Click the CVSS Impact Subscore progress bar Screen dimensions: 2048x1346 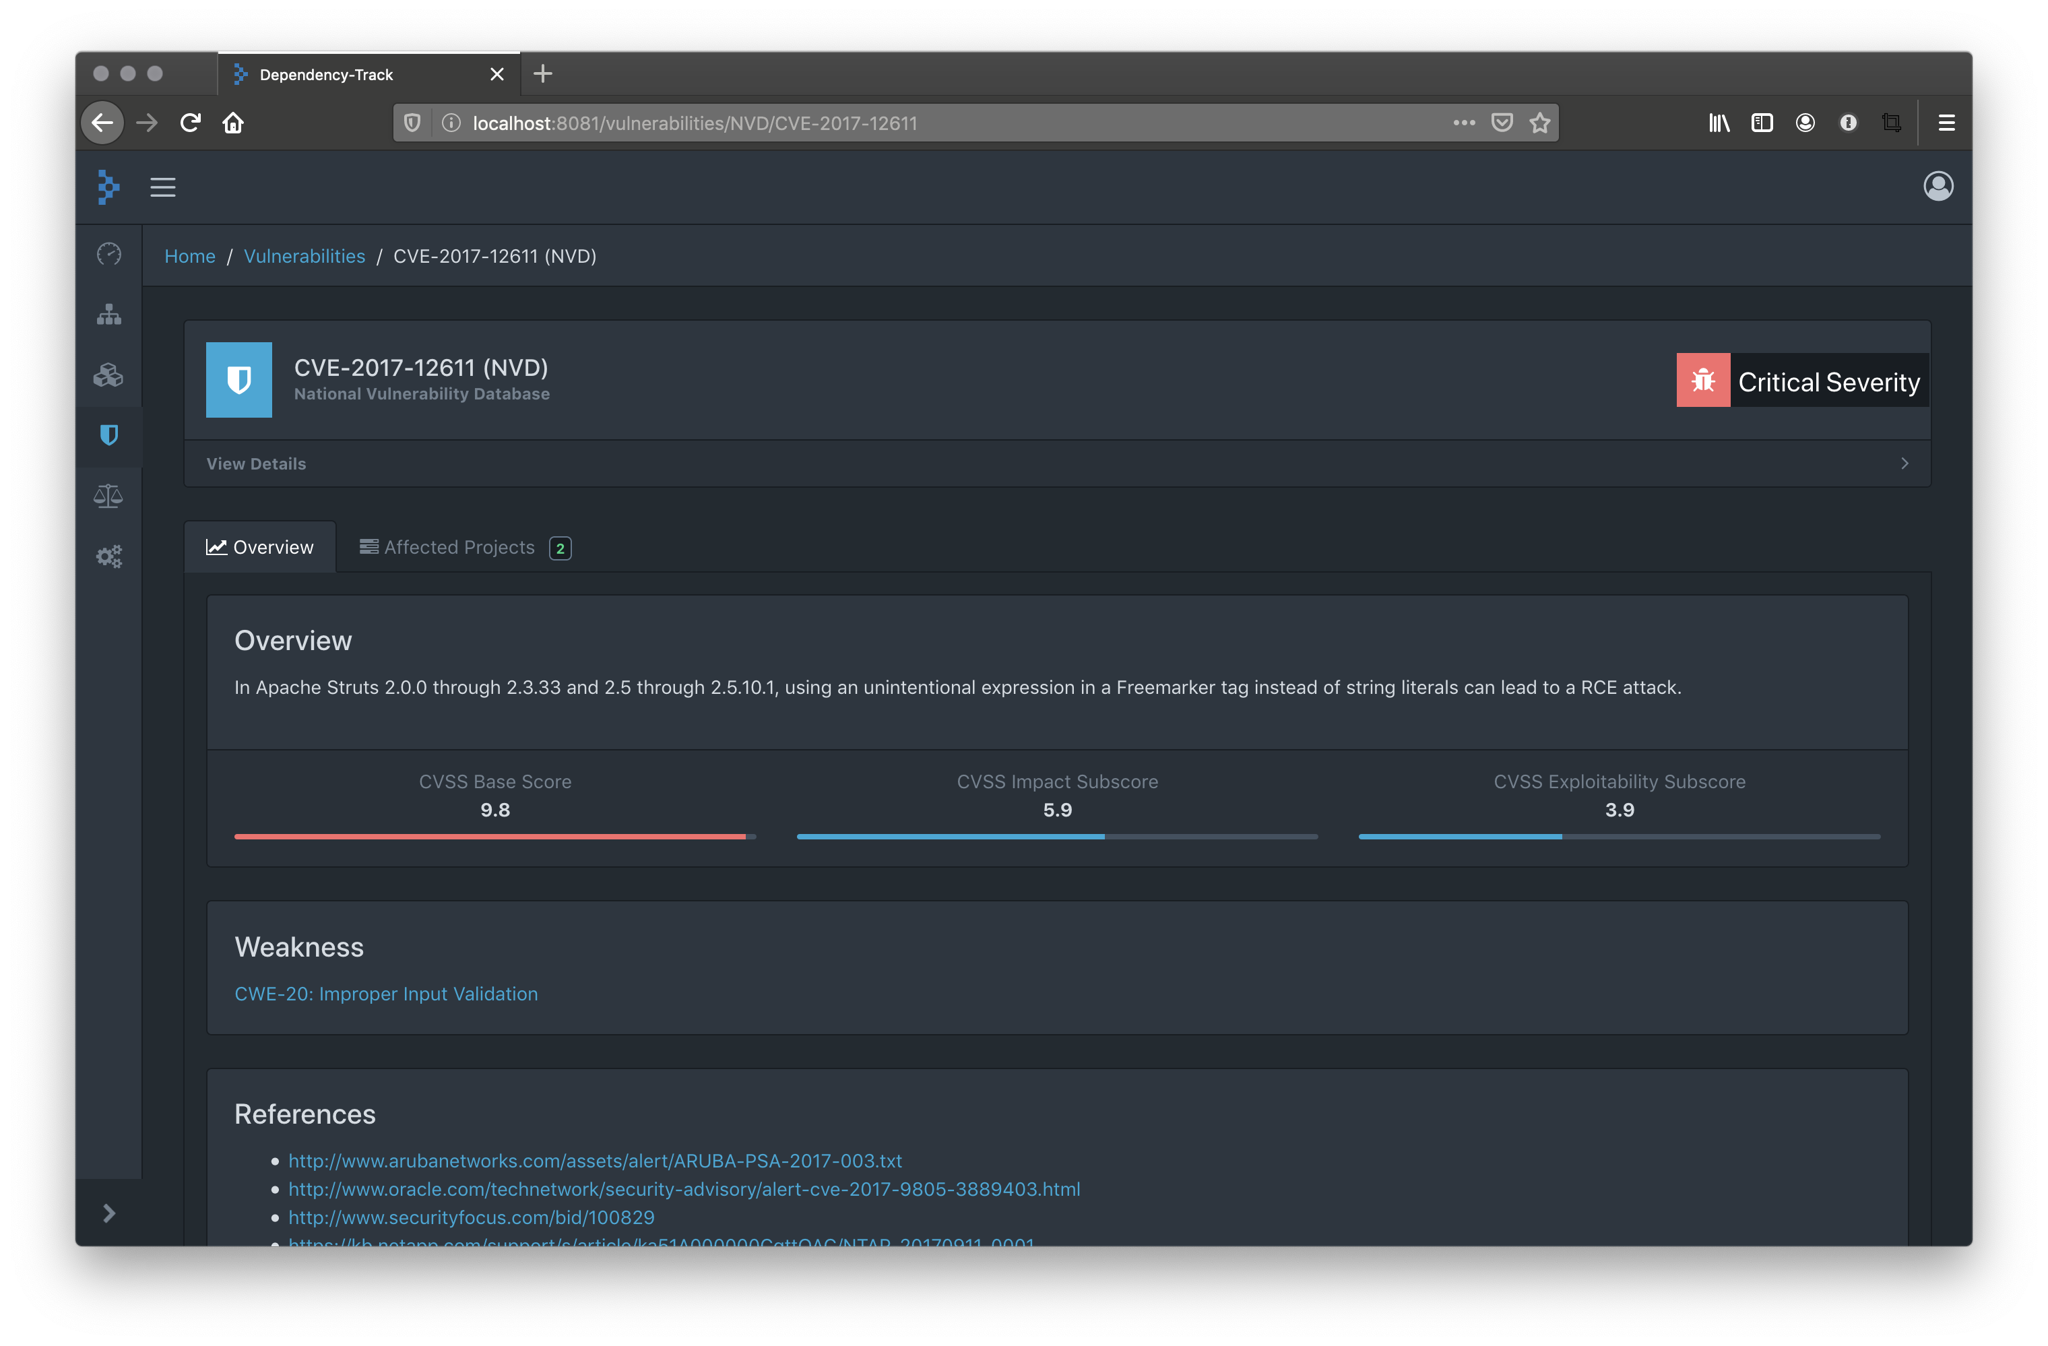(x=1057, y=836)
